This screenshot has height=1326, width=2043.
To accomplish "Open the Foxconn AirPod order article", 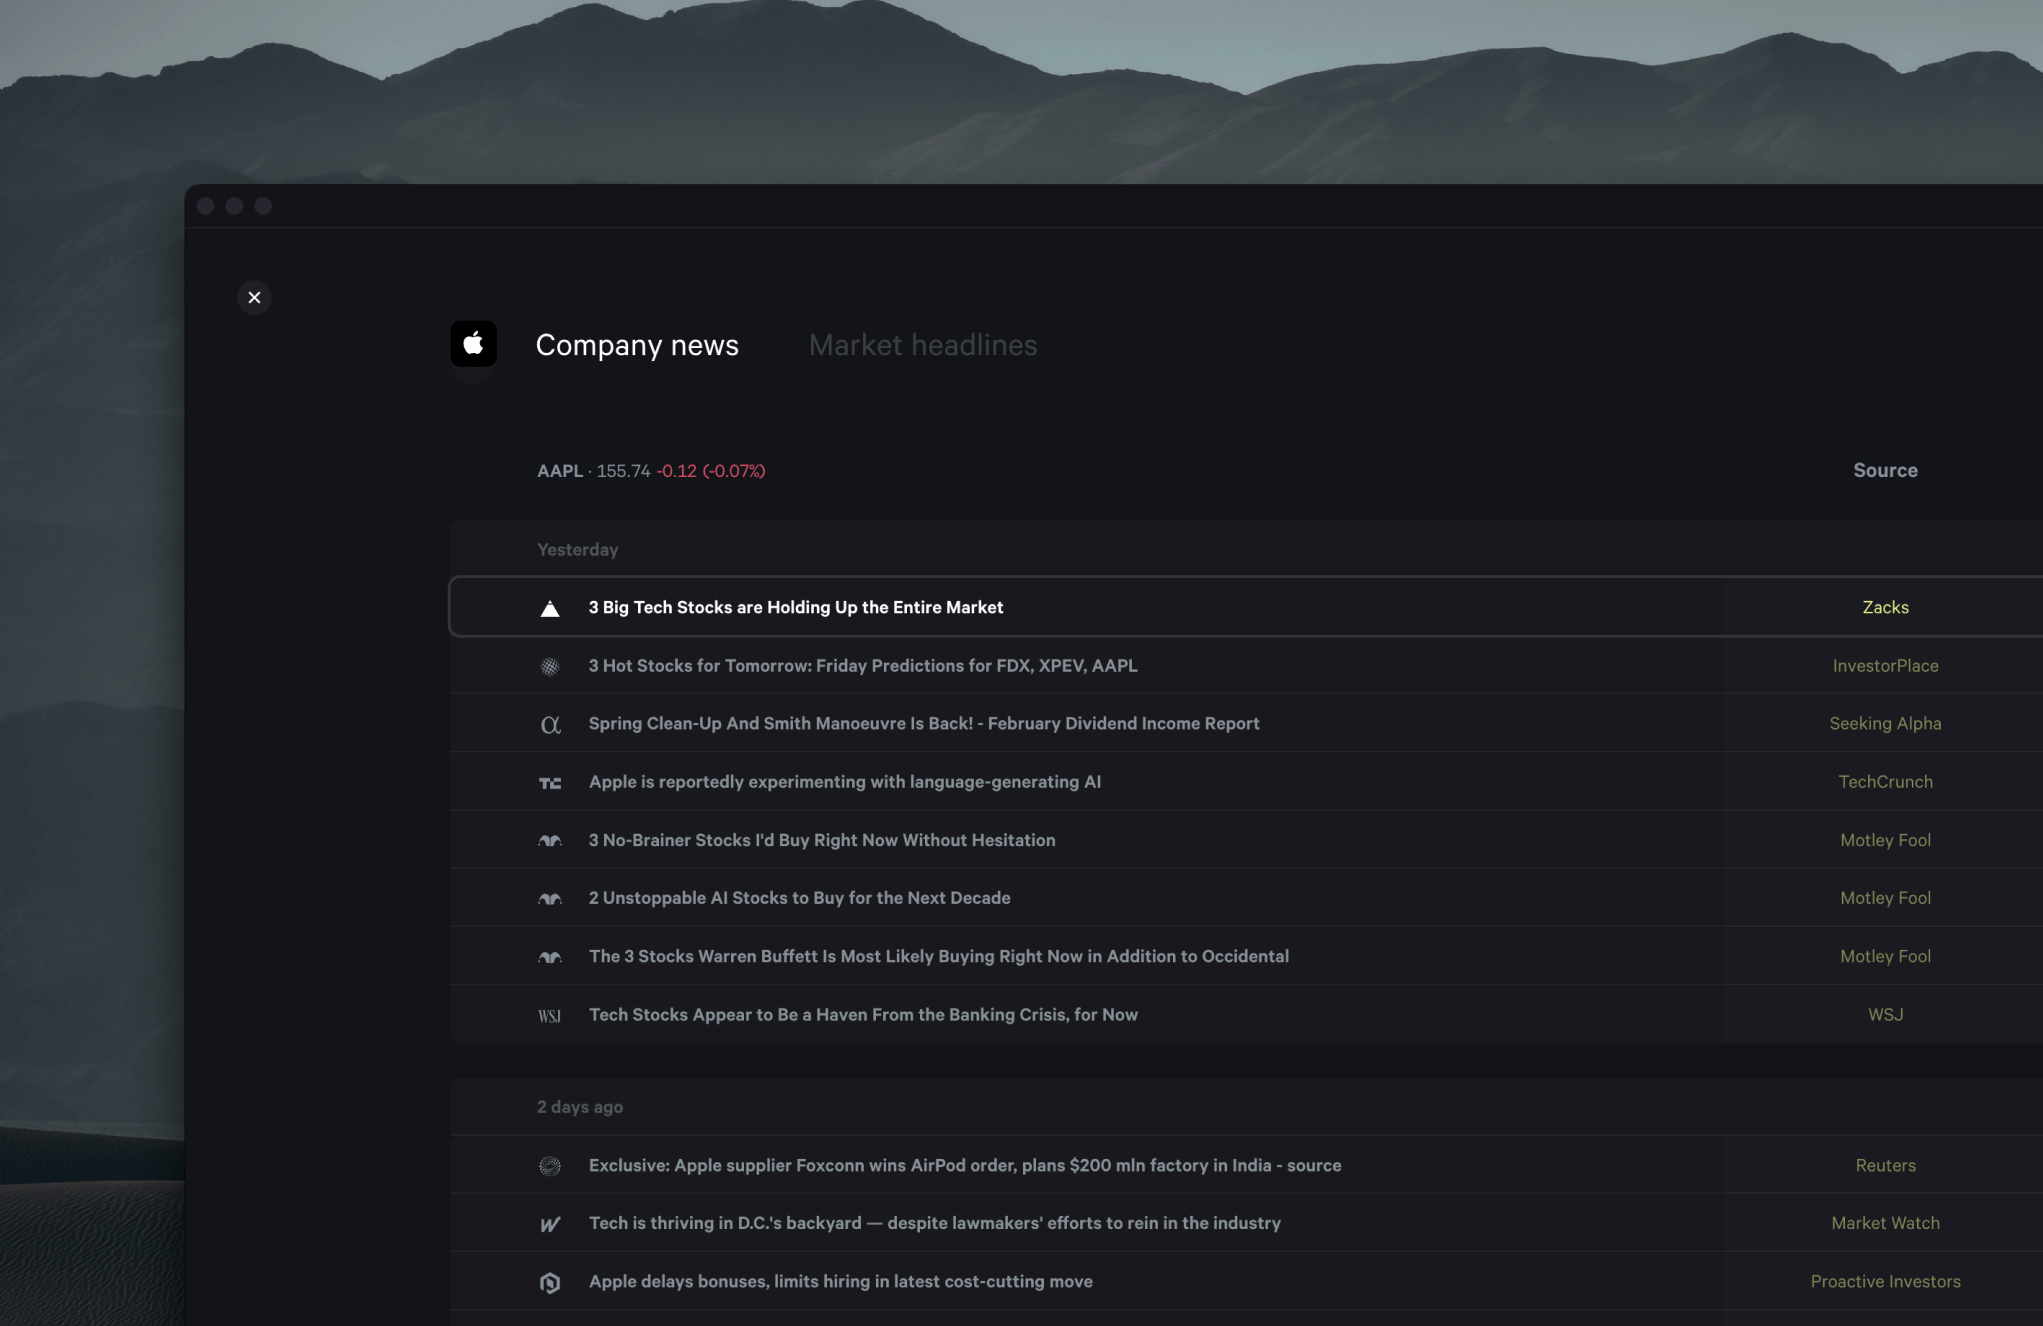I will click(x=964, y=1165).
